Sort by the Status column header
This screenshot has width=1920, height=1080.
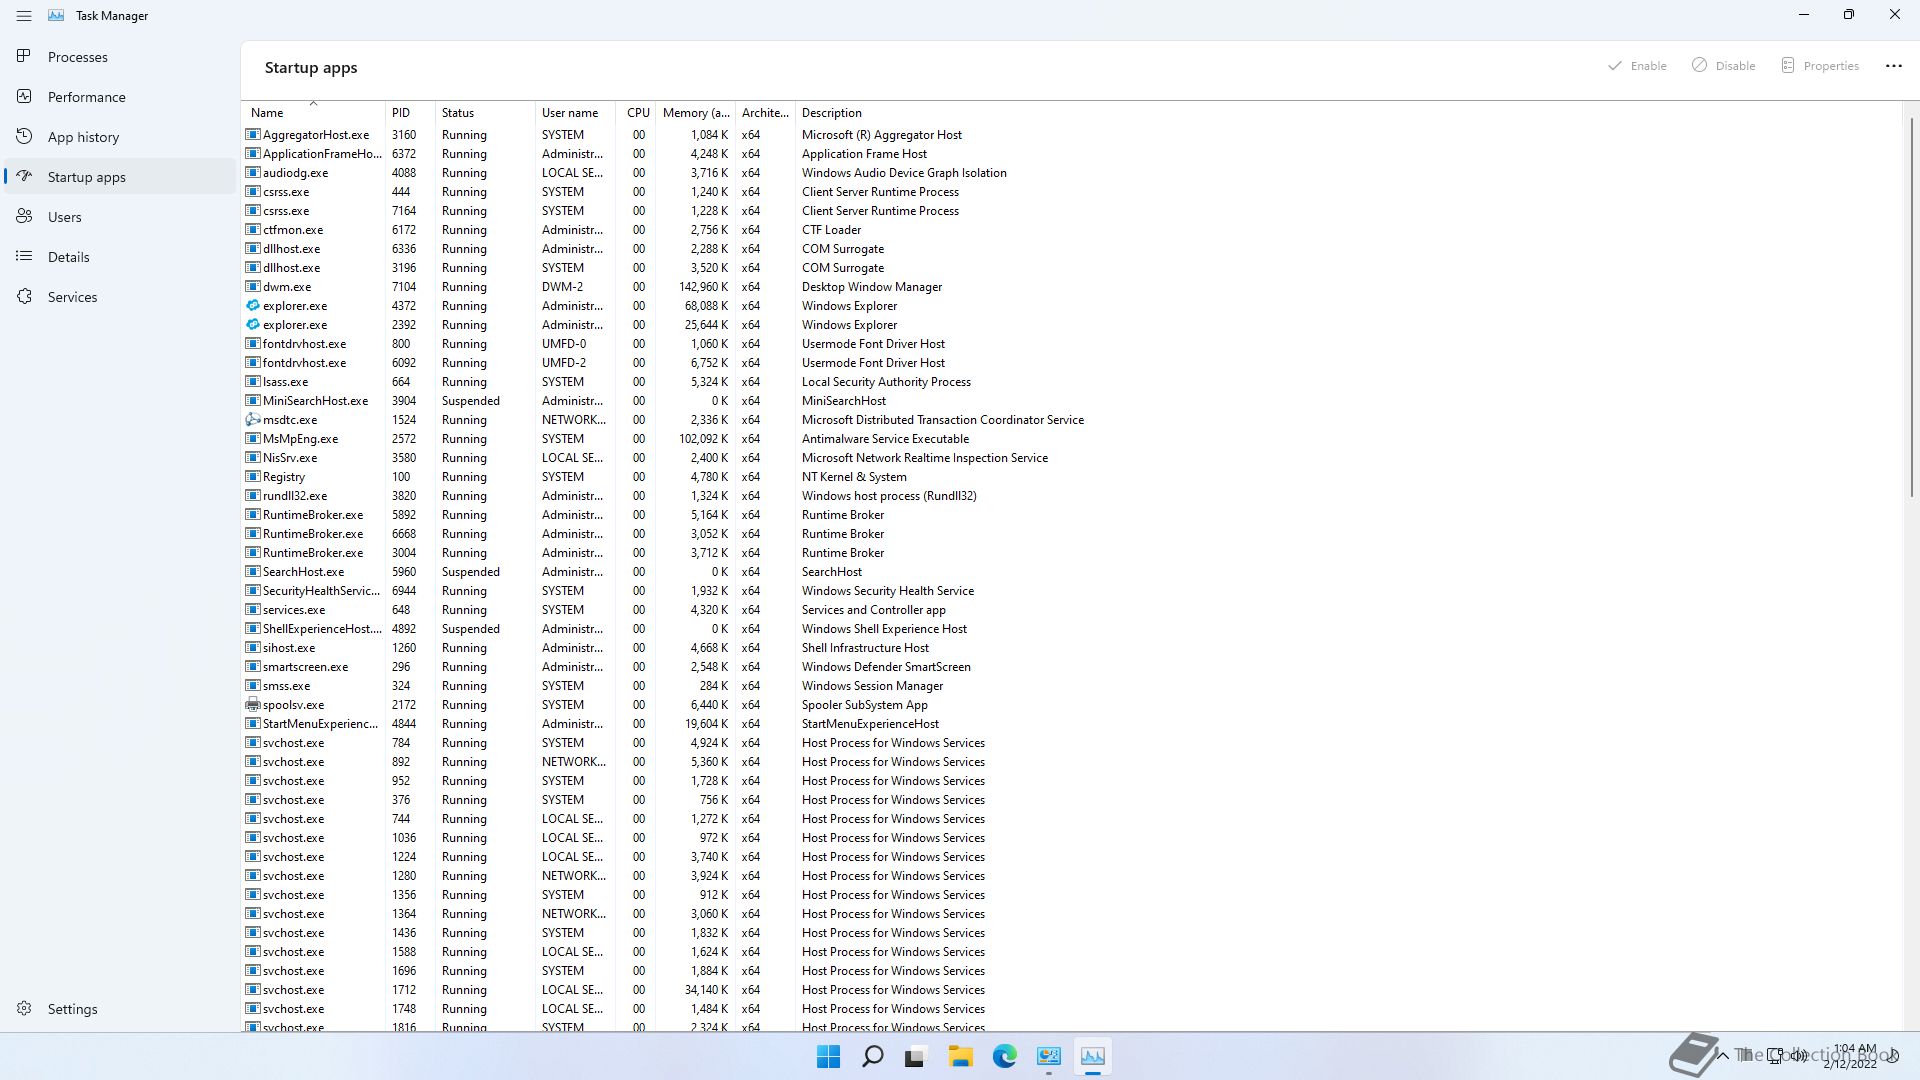[485, 113]
